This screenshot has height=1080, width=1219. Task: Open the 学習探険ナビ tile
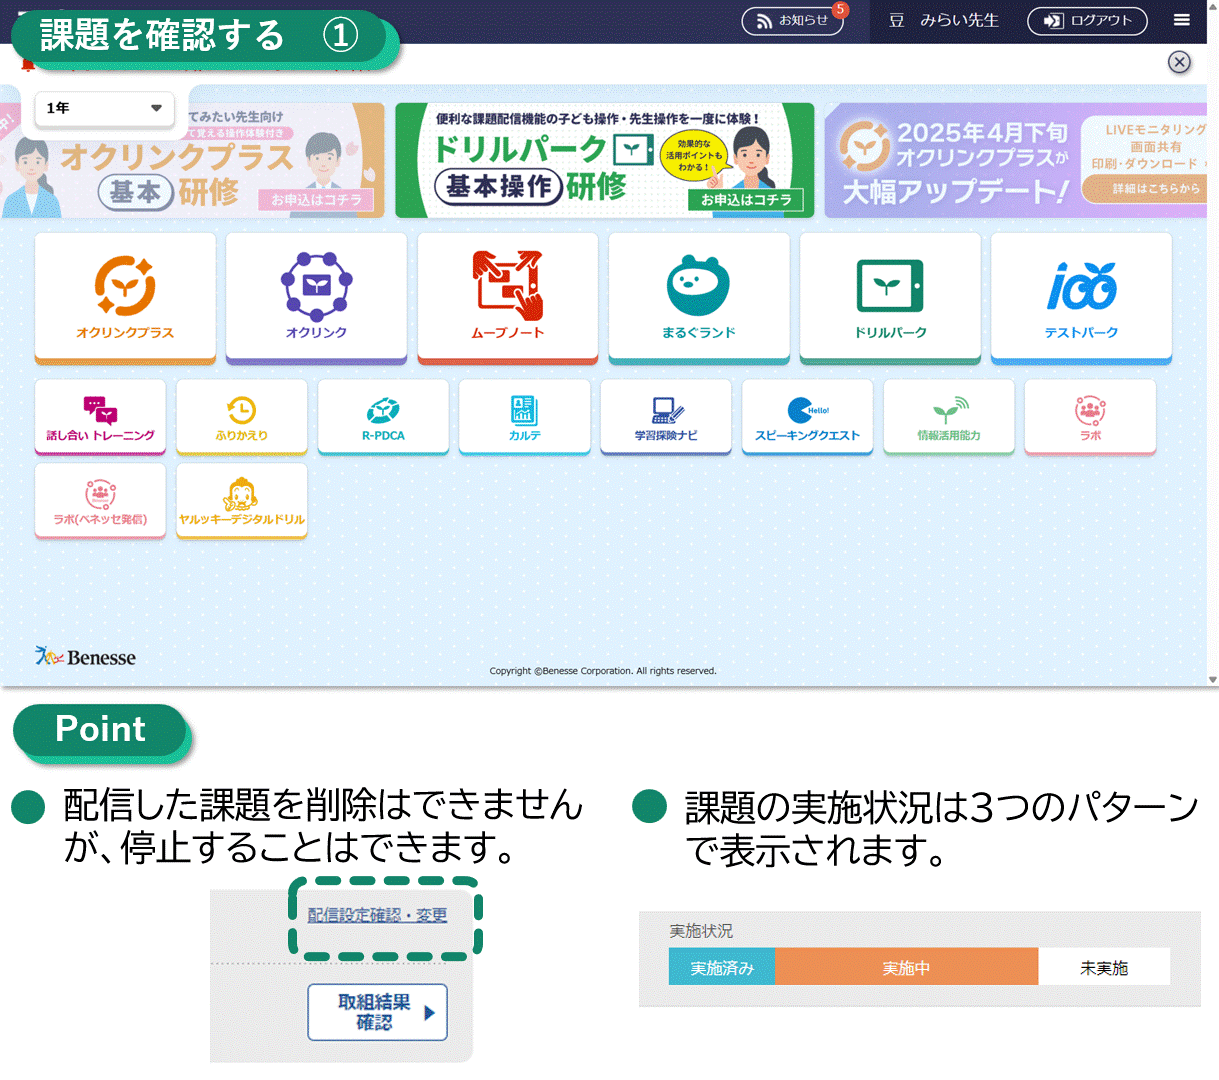[666, 417]
